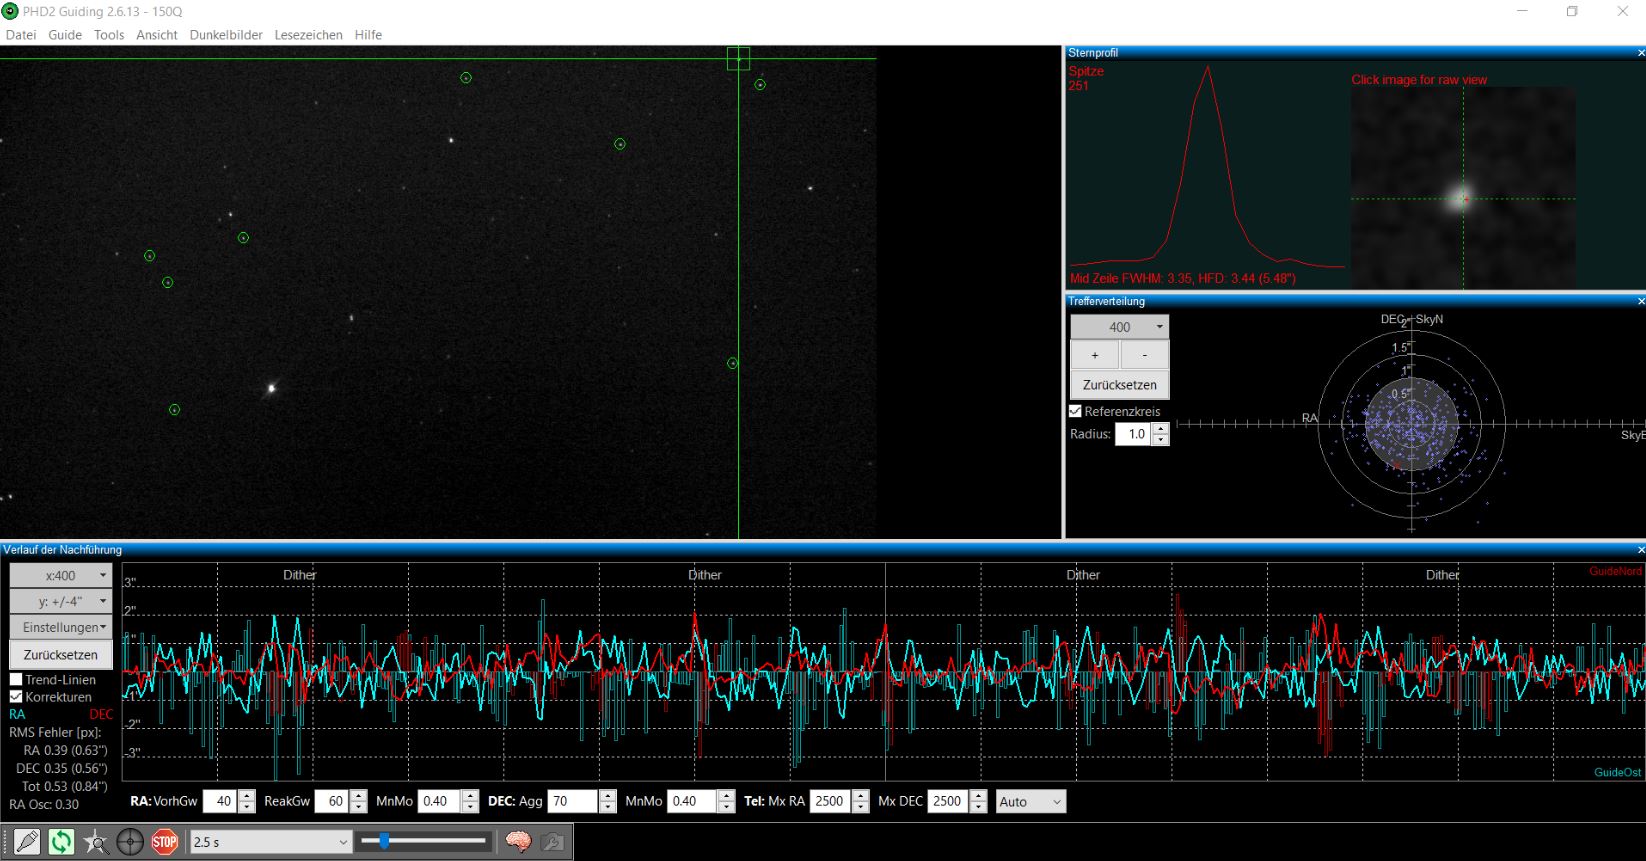Close the Verlauf der Nachführung panel
The width and height of the screenshot is (1646, 861).
coord(1640,550)
